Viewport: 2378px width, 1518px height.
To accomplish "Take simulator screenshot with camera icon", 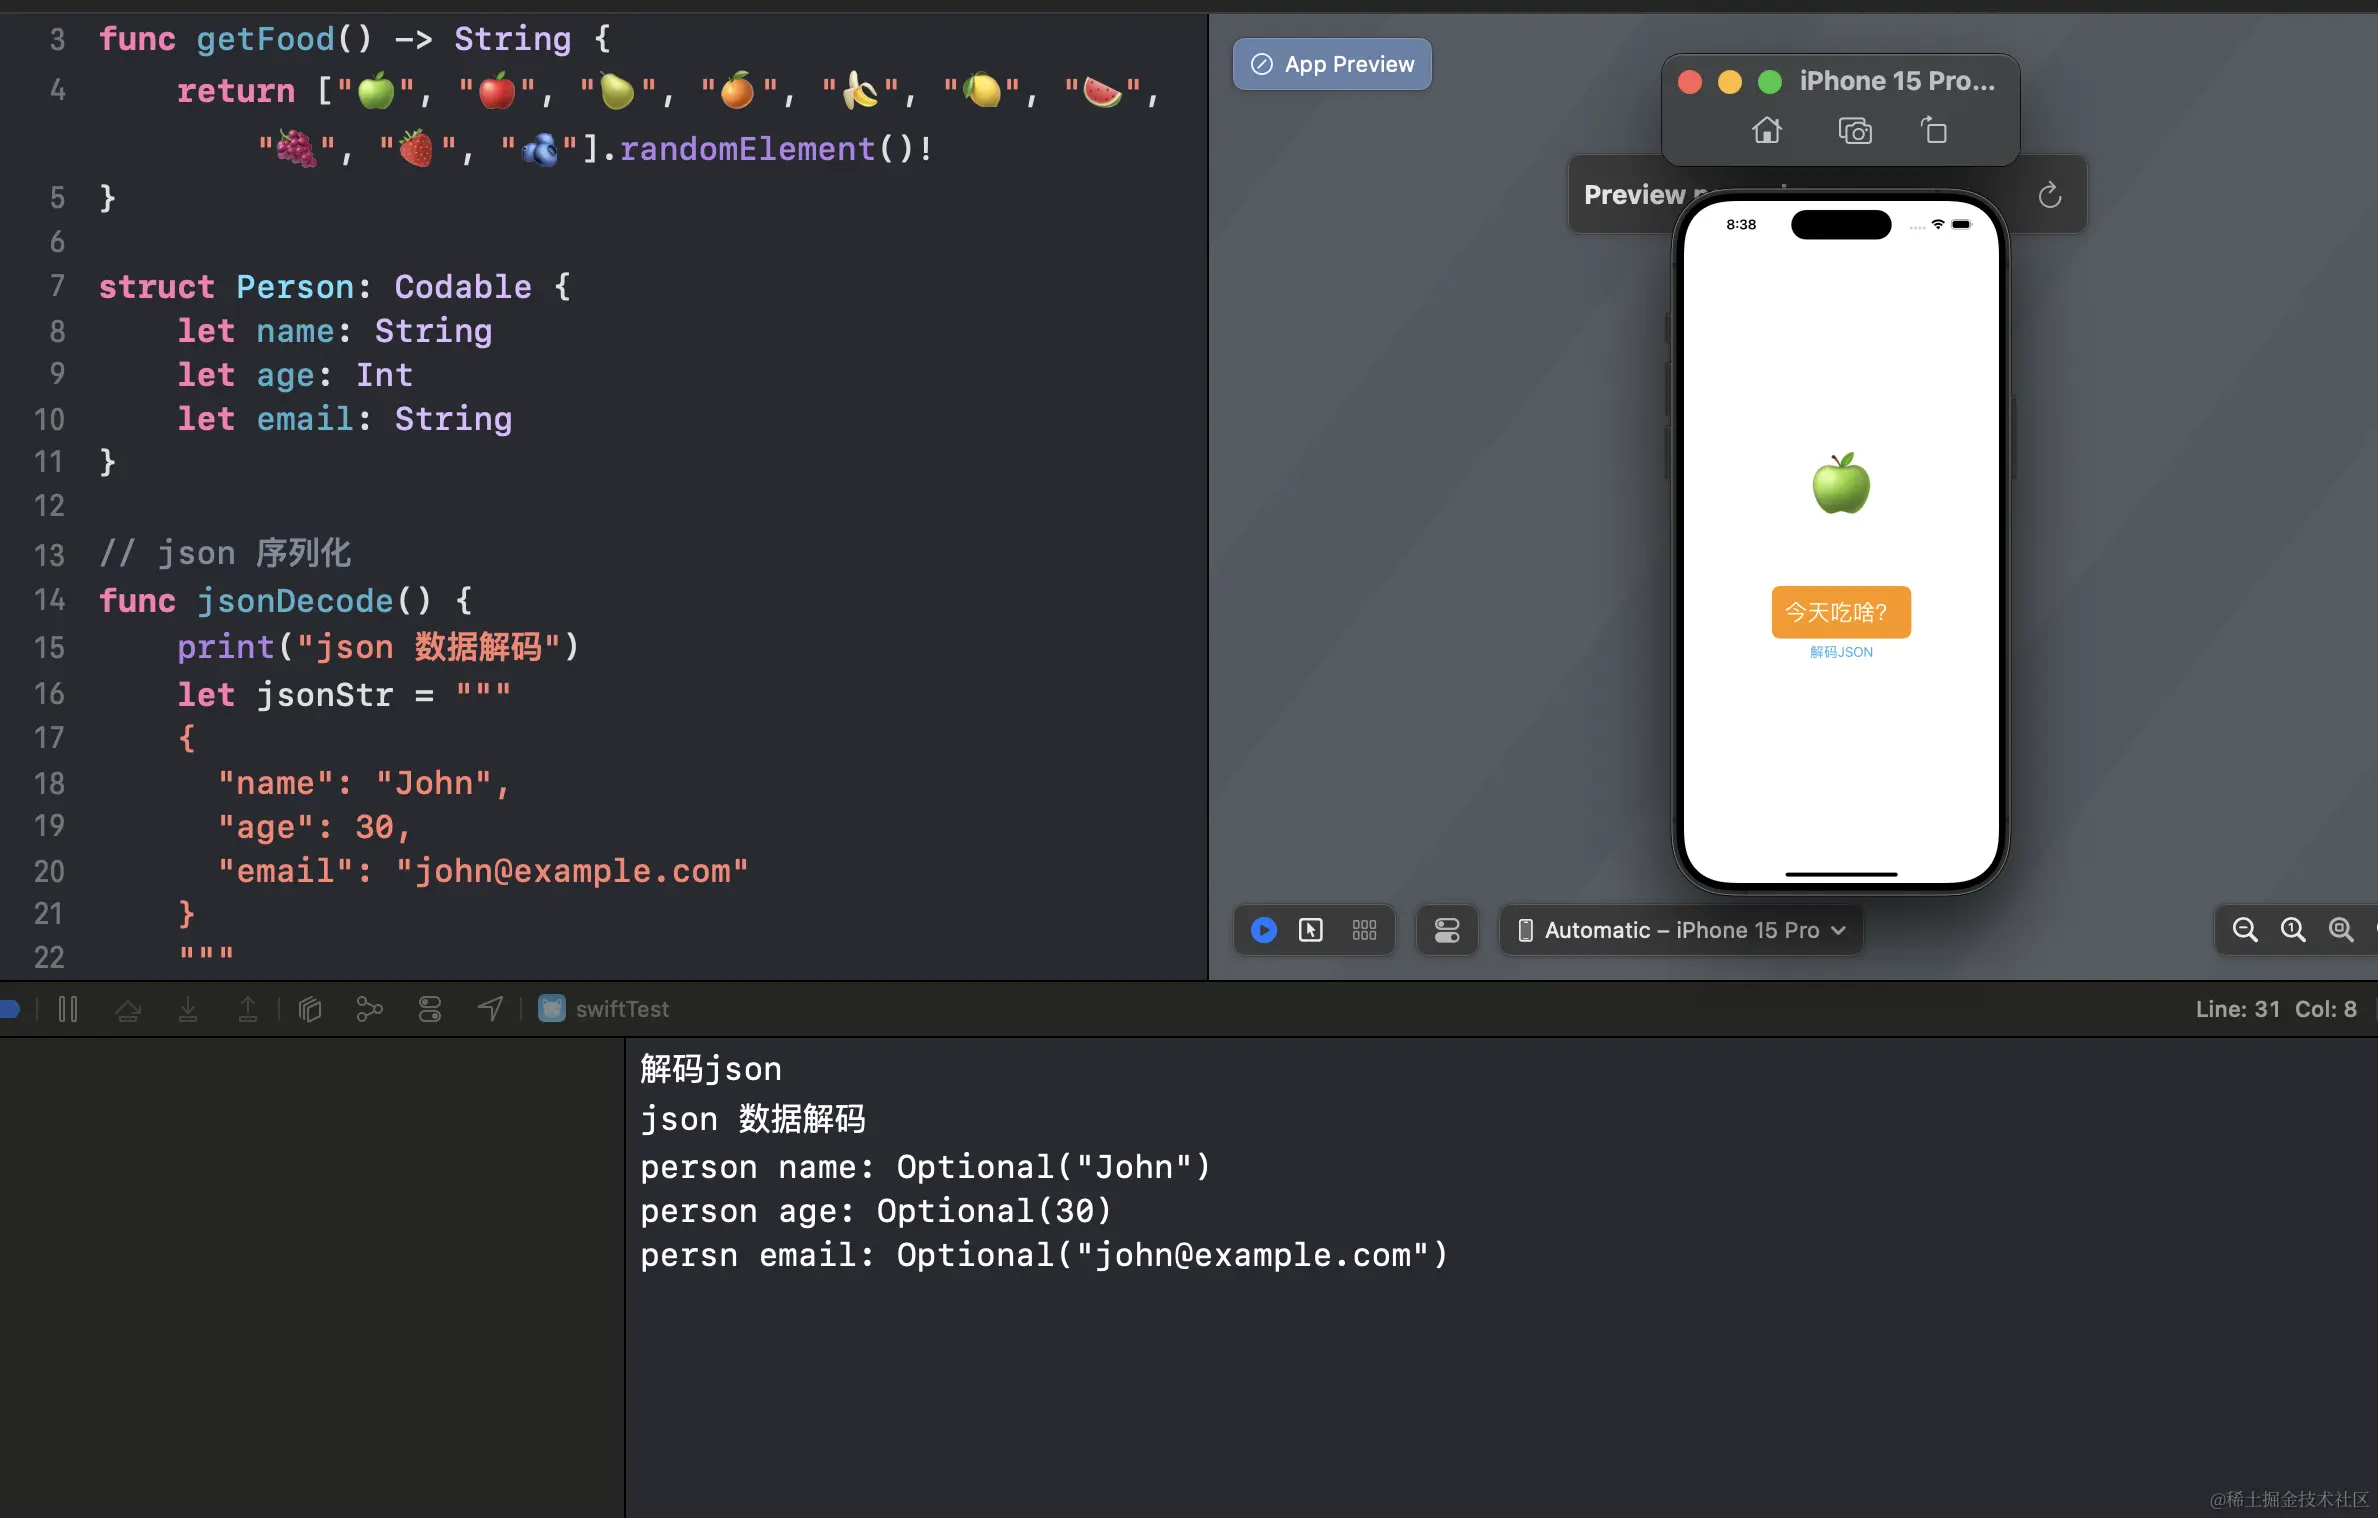I will click(1855, 131).
